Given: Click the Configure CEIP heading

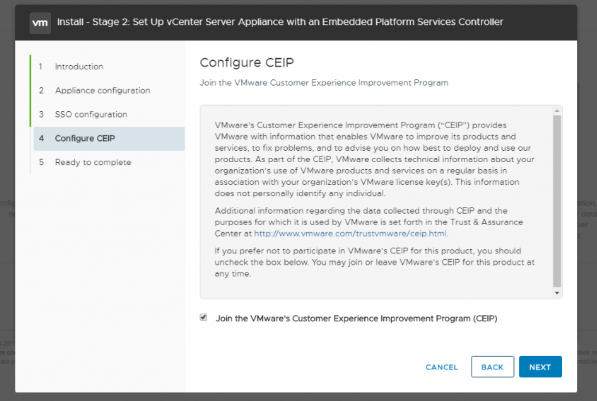Looking at the screenshot, I should point(247,62).
